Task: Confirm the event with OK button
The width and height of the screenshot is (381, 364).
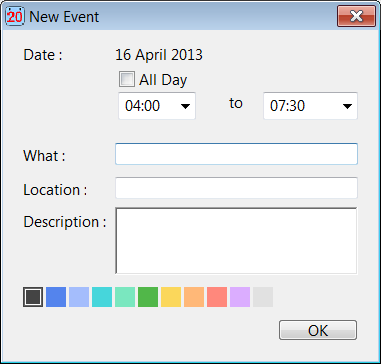Action: click(x=318, y=330)
